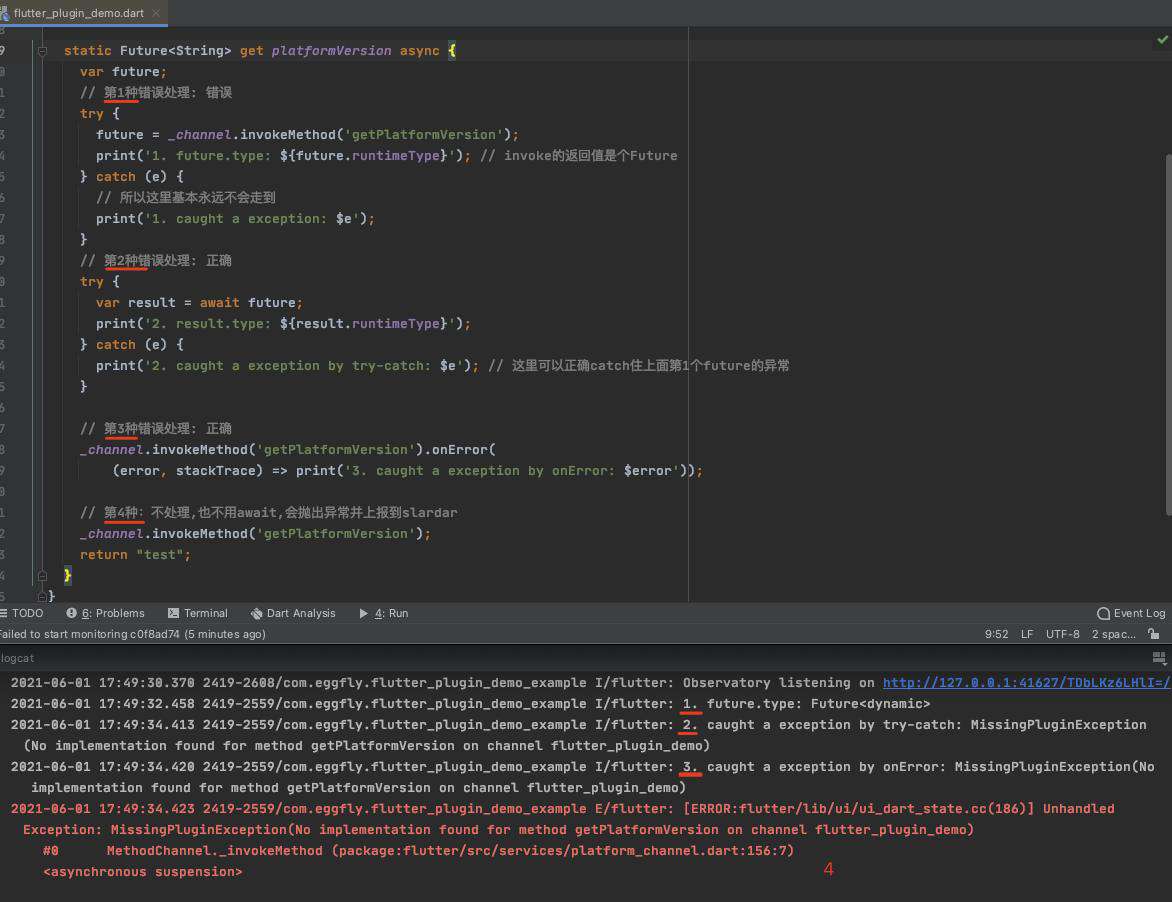
Task: Click the logcat panel options icon
Action: [1159, 658]
